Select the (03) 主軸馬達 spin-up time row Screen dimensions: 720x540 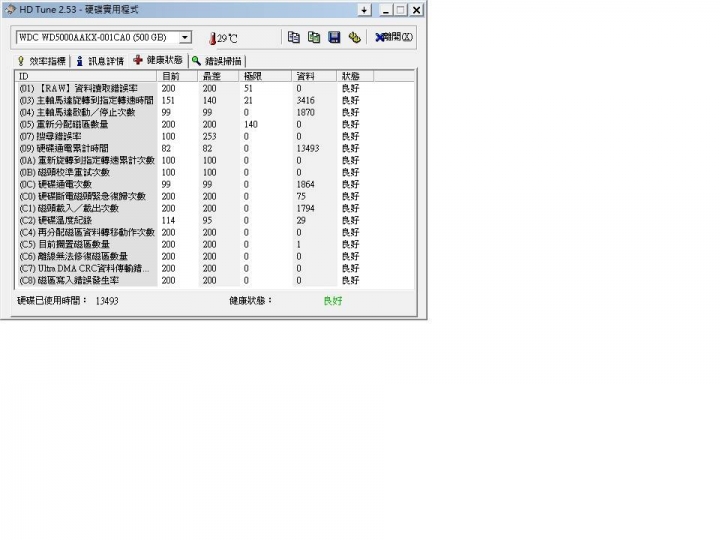[215, 100]
